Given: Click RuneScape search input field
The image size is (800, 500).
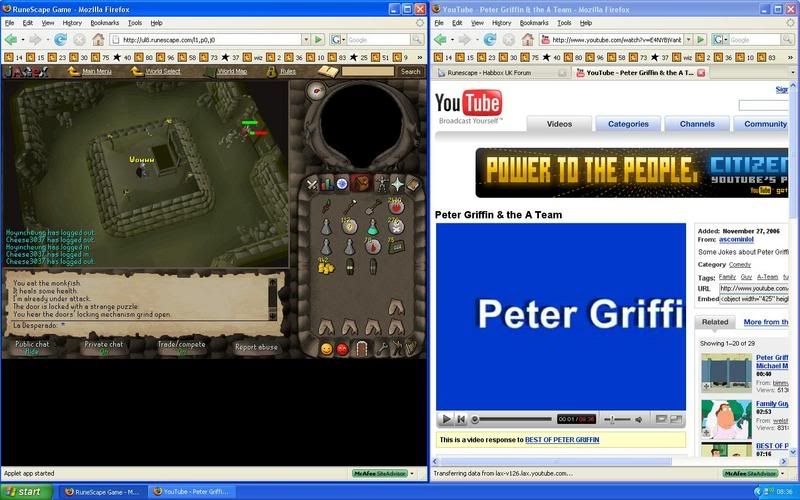Looking at the screenshot, I should click(368, 71).
